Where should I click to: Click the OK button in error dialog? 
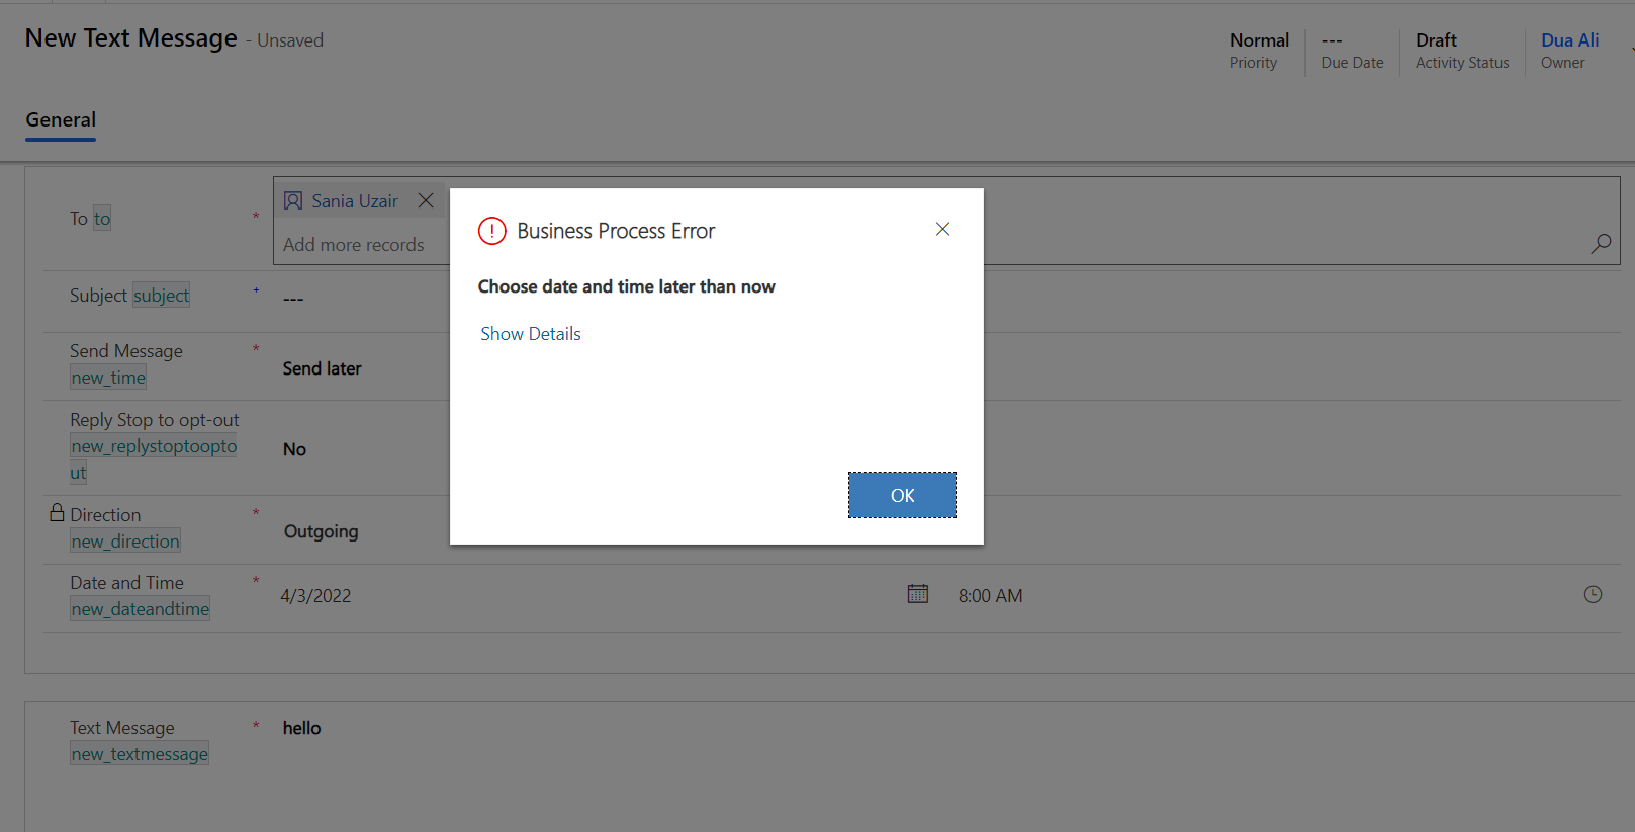tap(902, 495)
